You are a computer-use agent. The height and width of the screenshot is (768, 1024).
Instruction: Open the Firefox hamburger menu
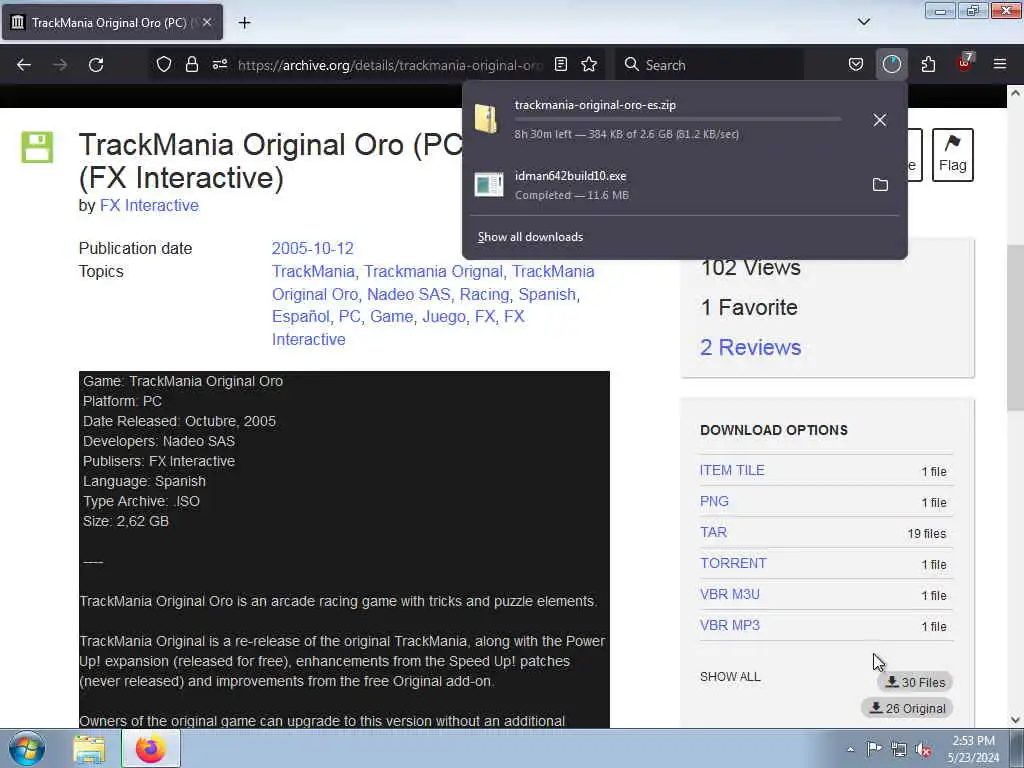(1000, 64)
